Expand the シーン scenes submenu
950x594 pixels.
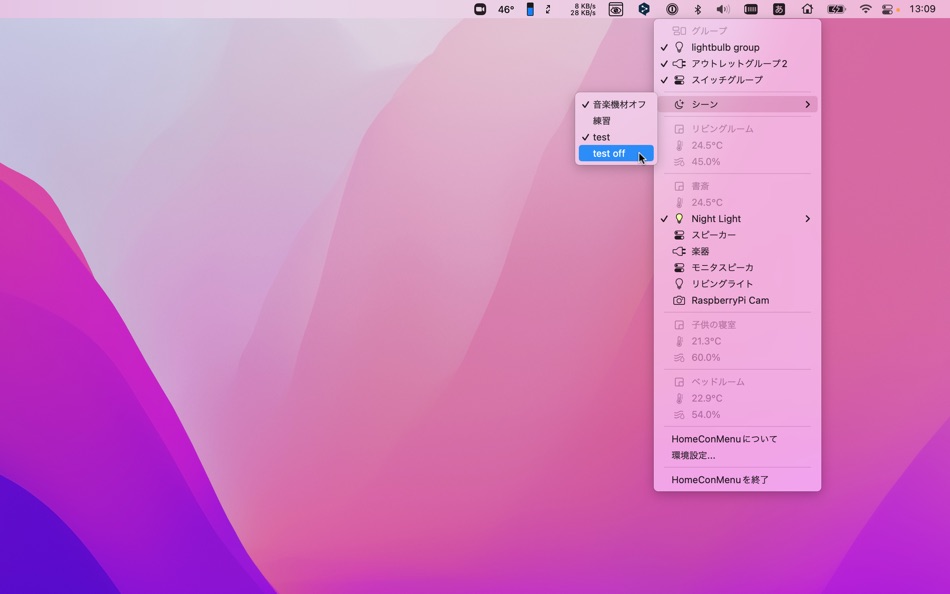[x=737, y=104]
